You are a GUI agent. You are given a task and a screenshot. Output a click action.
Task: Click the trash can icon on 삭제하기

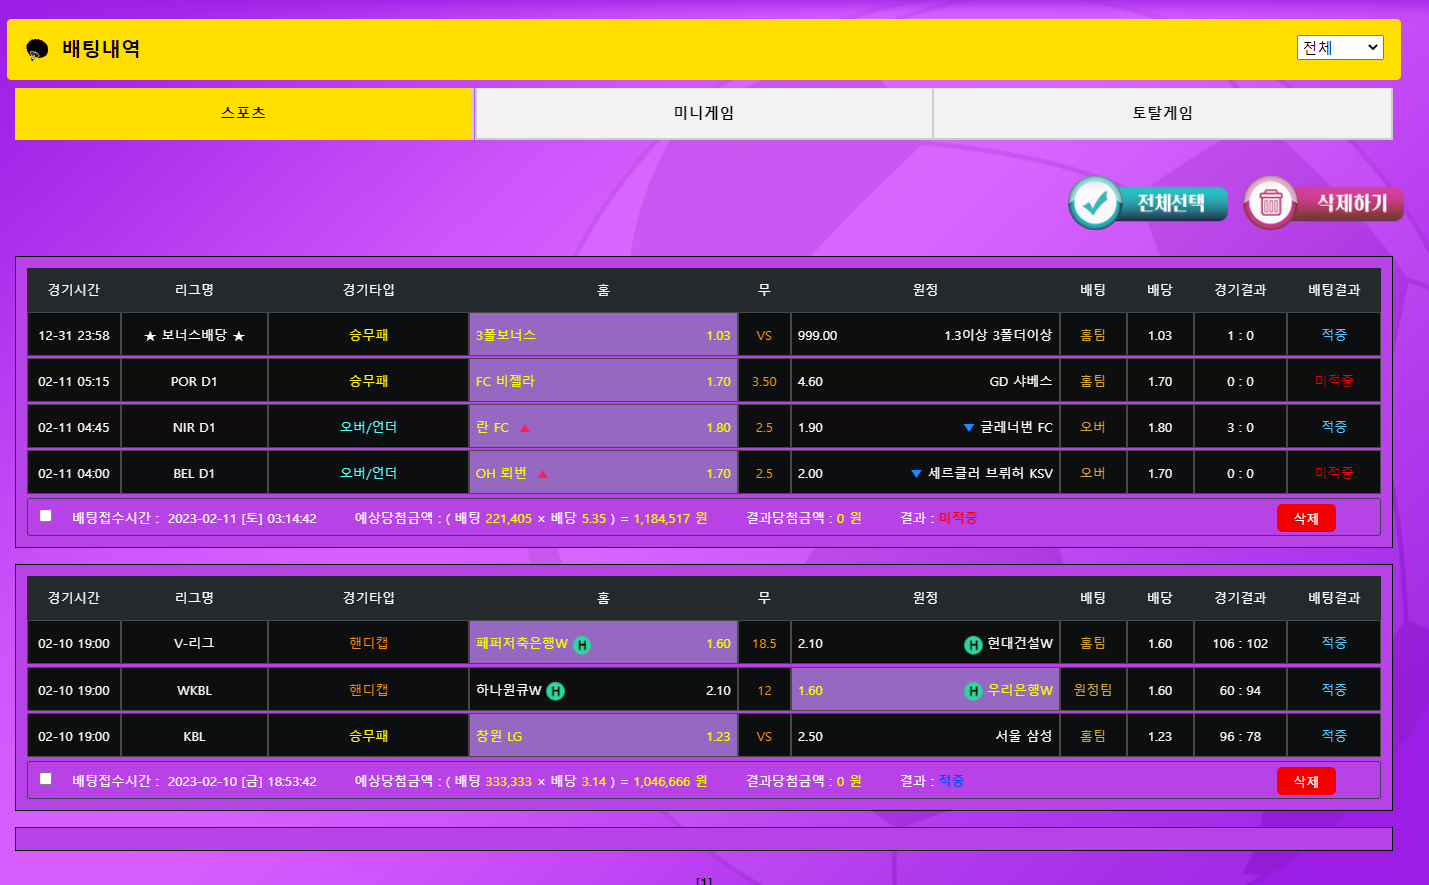coord(1270,203)
